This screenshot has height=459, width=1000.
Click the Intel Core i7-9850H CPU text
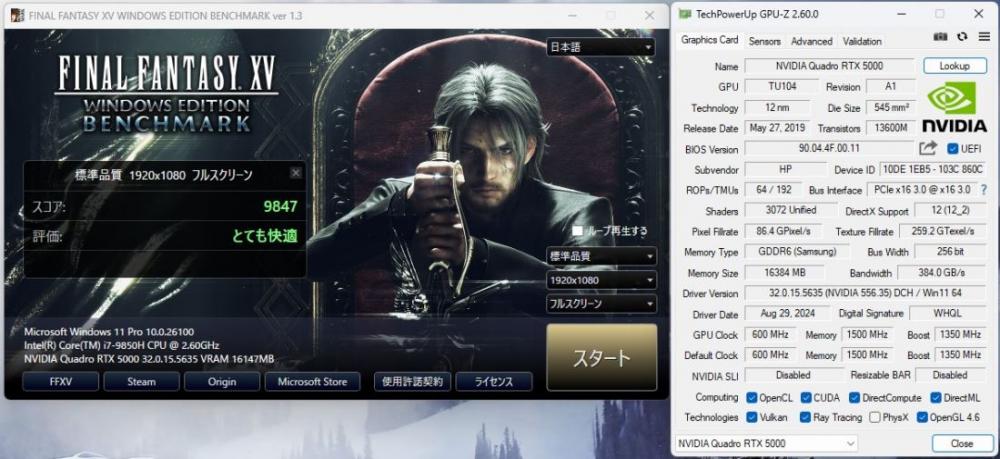point(122,345)
